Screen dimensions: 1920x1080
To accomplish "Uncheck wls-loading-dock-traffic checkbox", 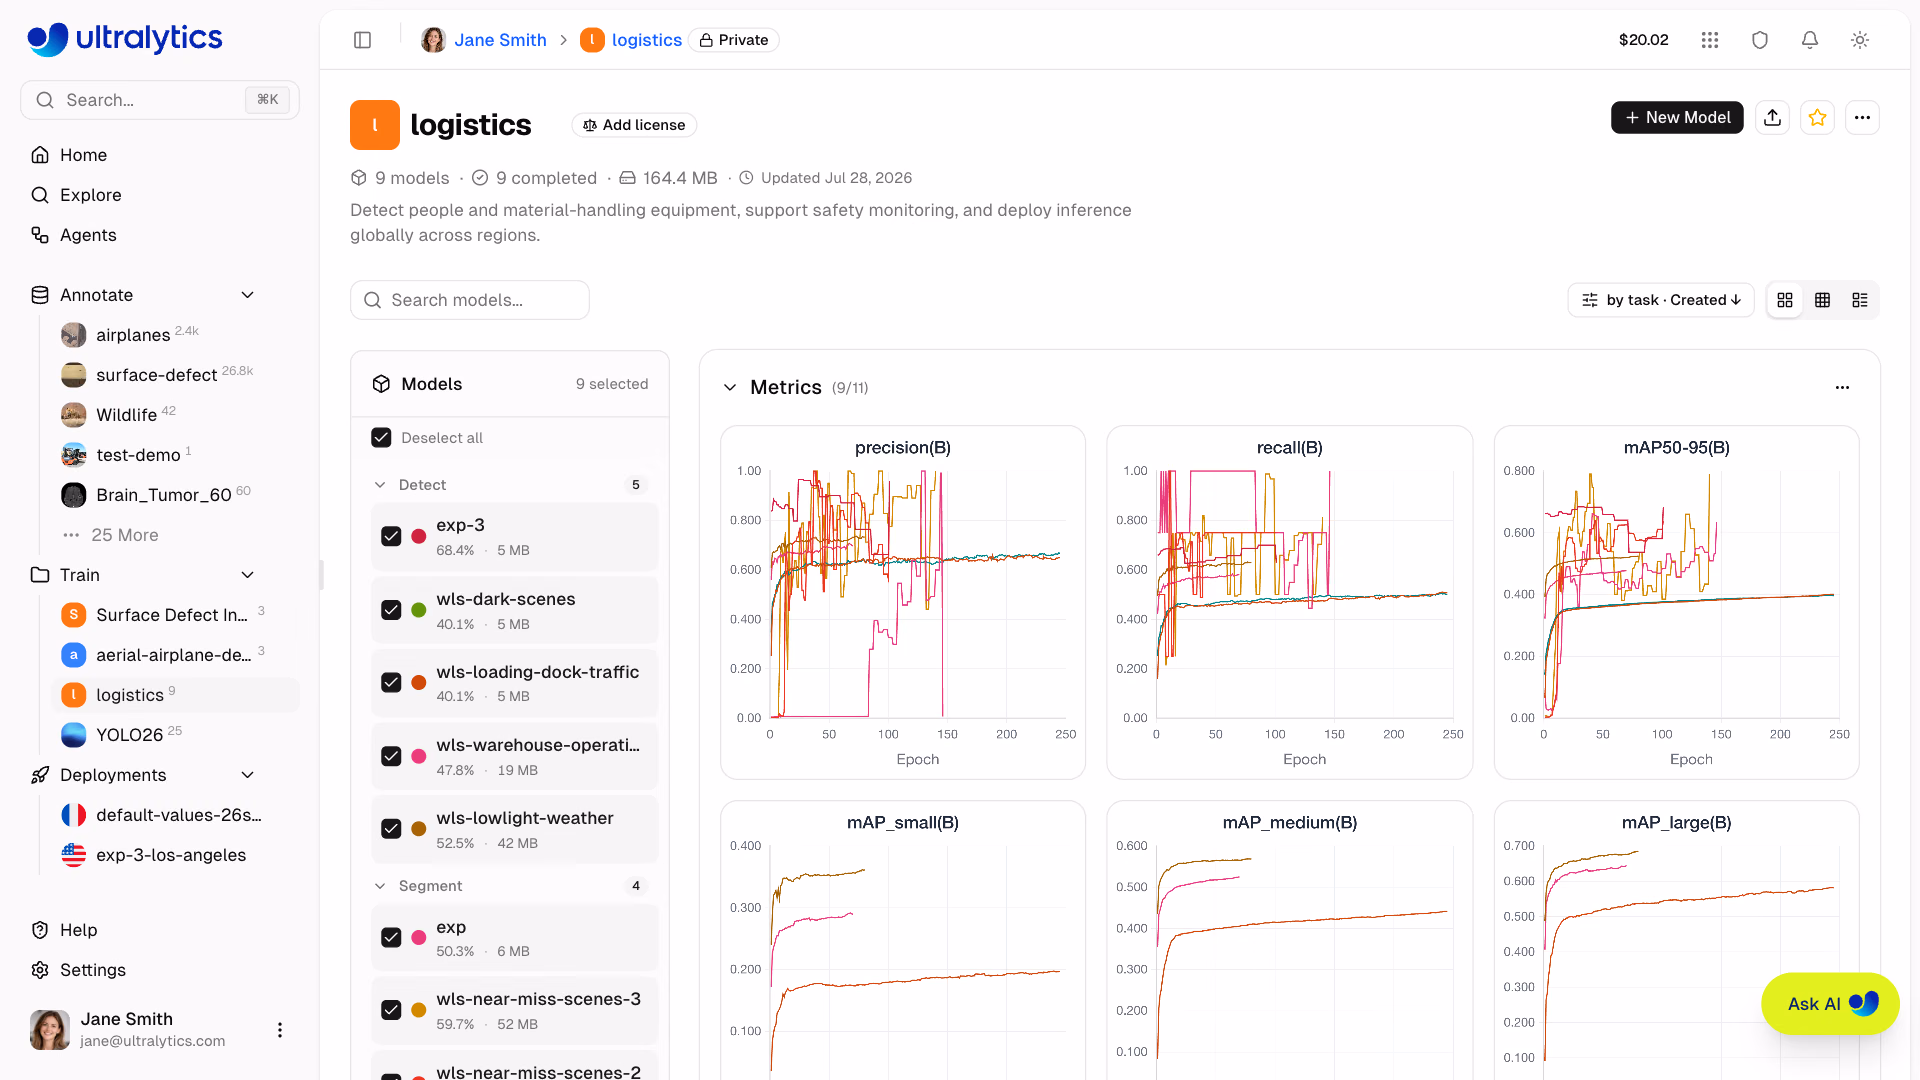I will (x=391, y=683).
